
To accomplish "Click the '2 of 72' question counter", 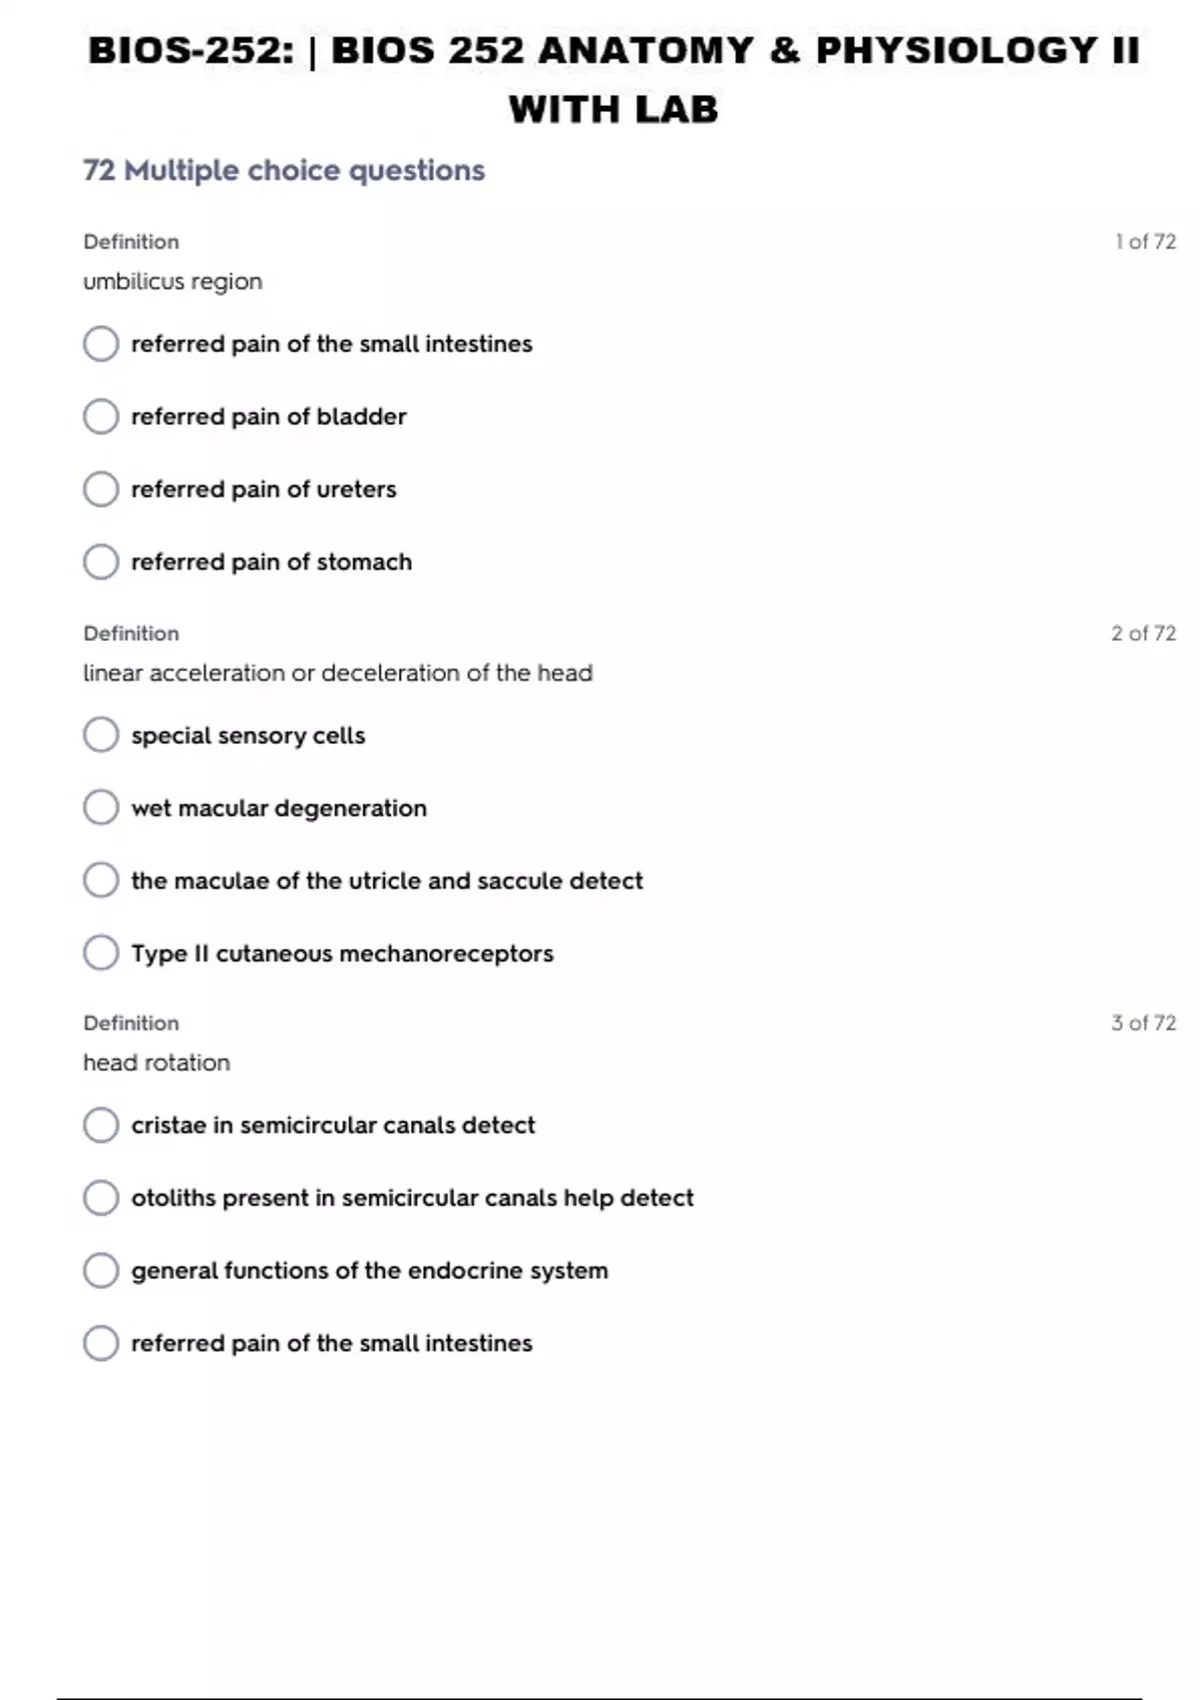I will coord(1143,633).
